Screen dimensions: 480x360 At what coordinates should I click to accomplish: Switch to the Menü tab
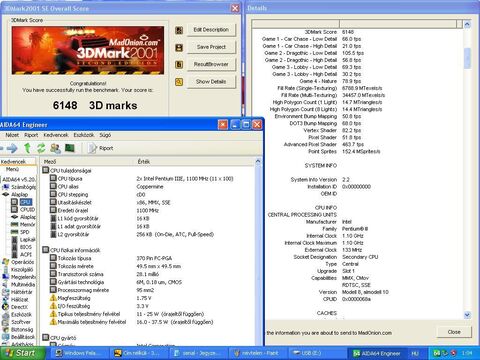[x=12, y=169]
